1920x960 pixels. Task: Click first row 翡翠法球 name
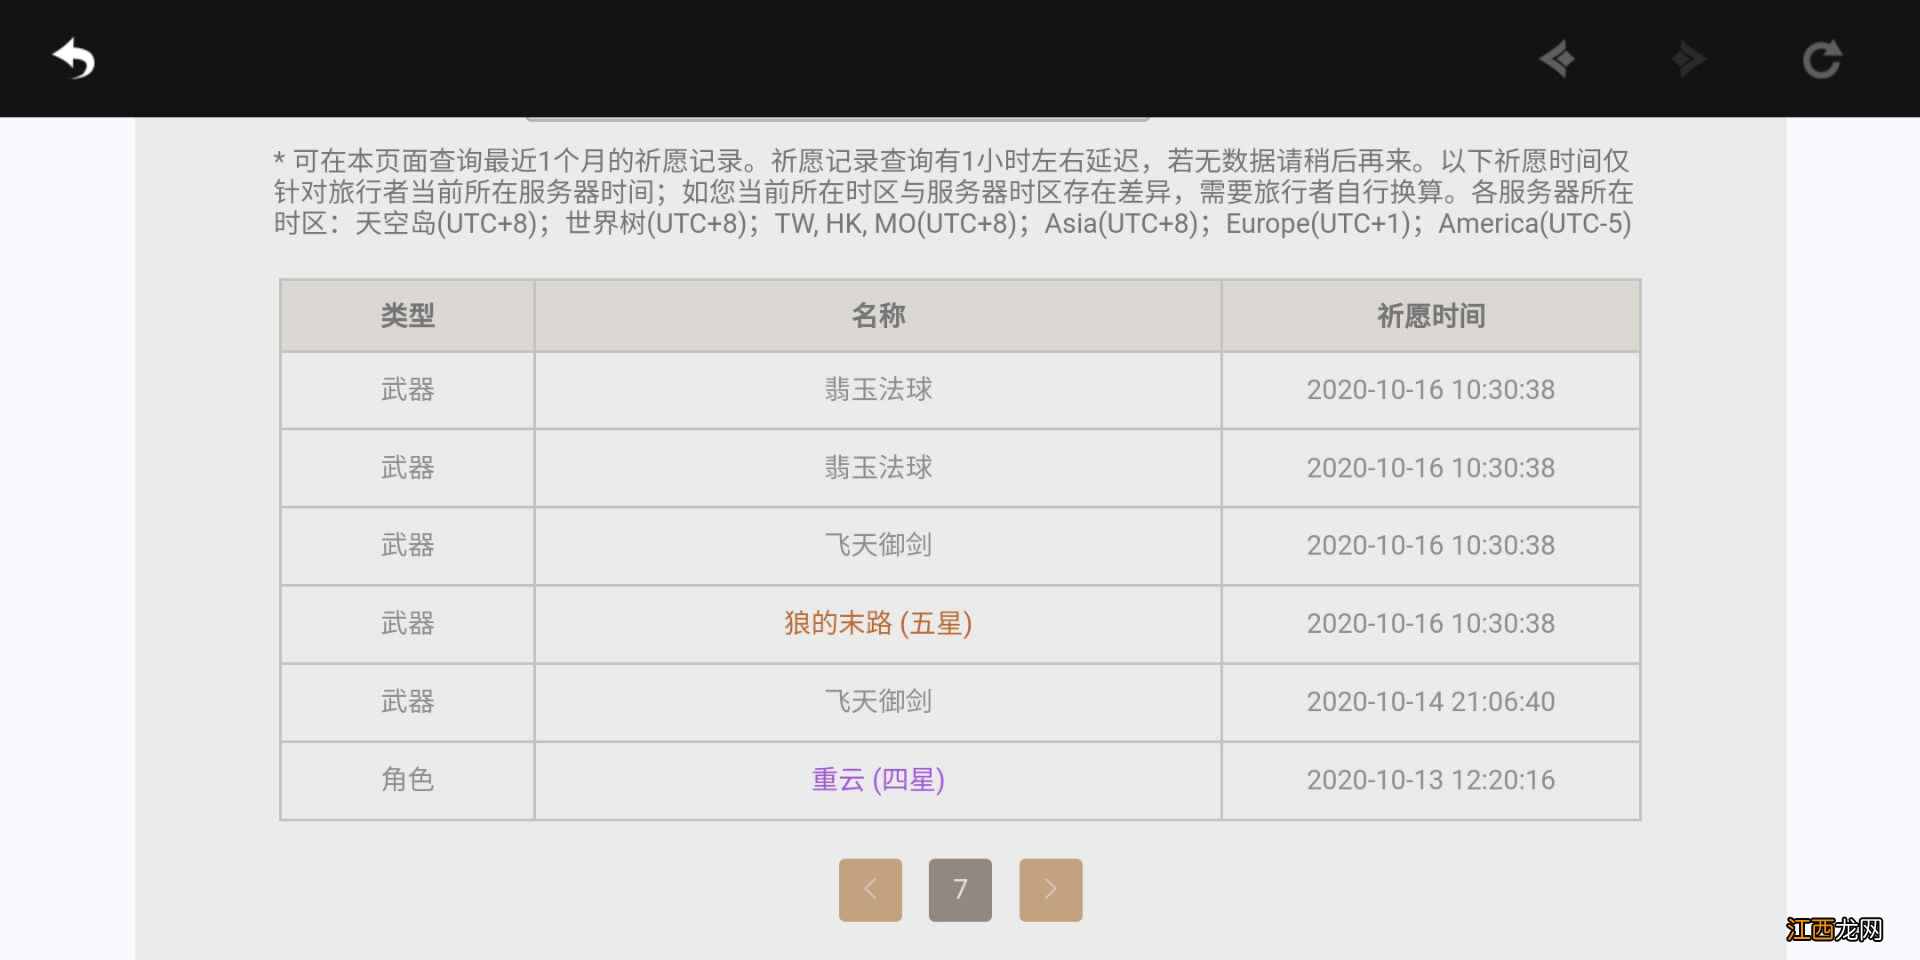coord(878,389)
